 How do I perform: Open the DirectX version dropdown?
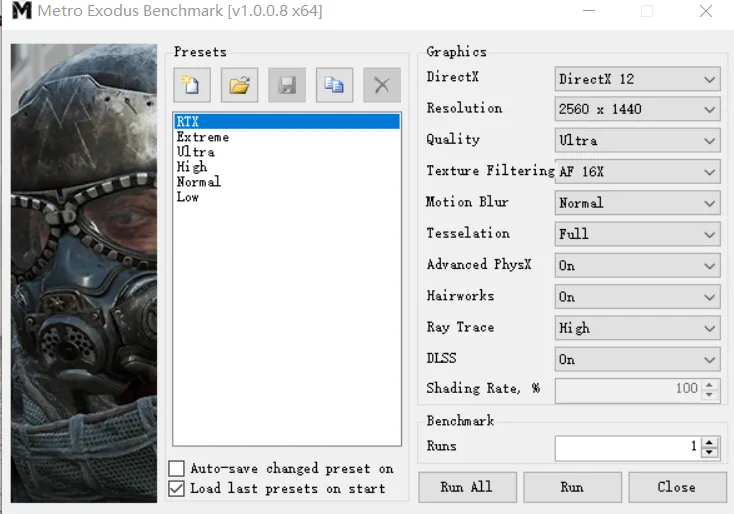coord(637,79)
